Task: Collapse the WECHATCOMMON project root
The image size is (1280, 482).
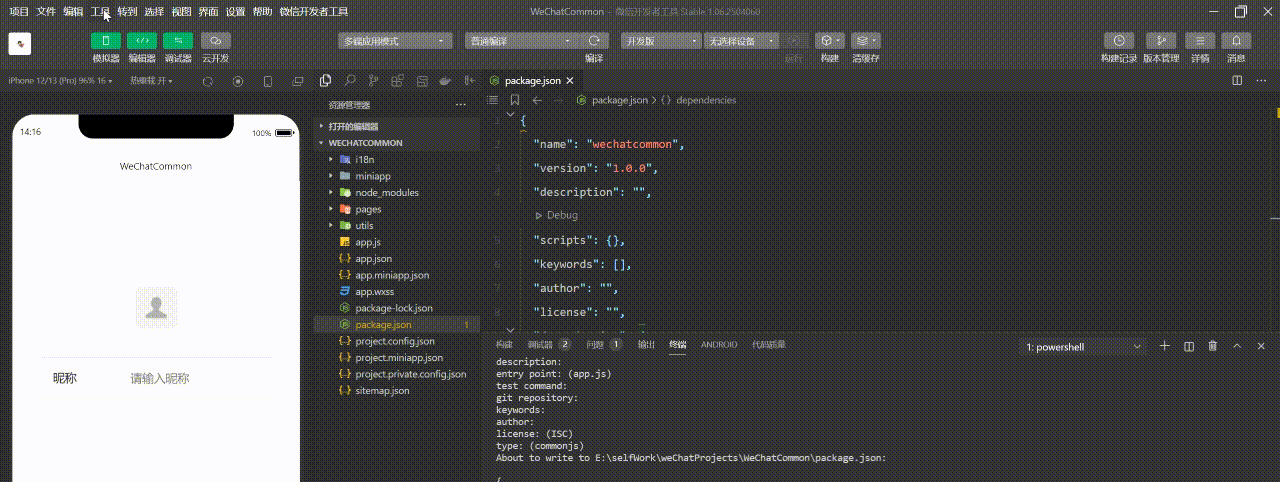Action: tap(397, 143)
